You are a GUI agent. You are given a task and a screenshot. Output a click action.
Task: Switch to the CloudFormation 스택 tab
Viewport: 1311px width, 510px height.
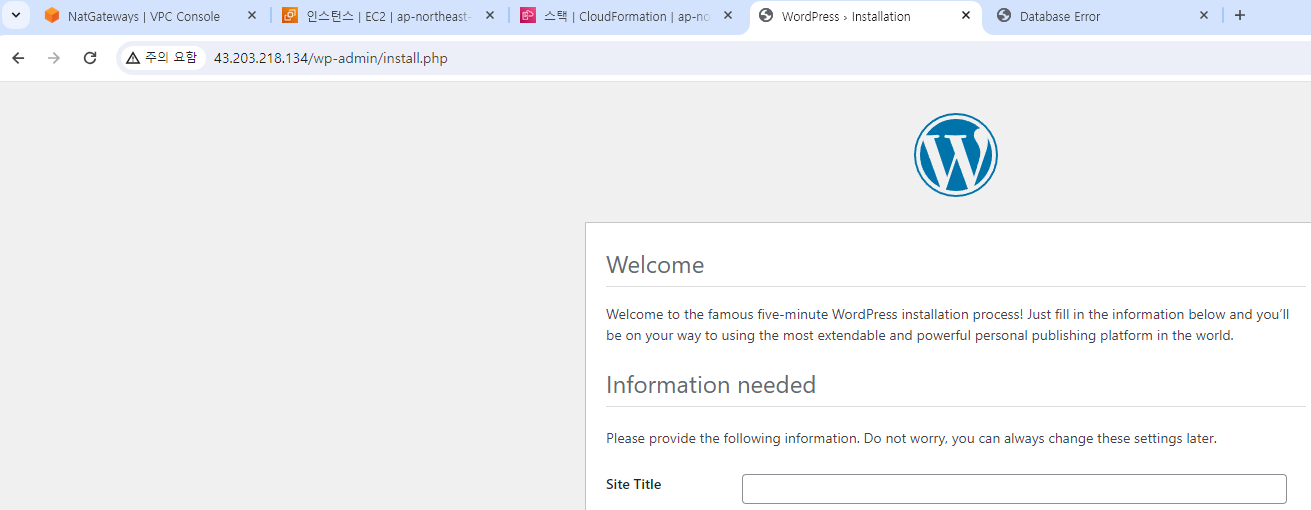[627, 16]
